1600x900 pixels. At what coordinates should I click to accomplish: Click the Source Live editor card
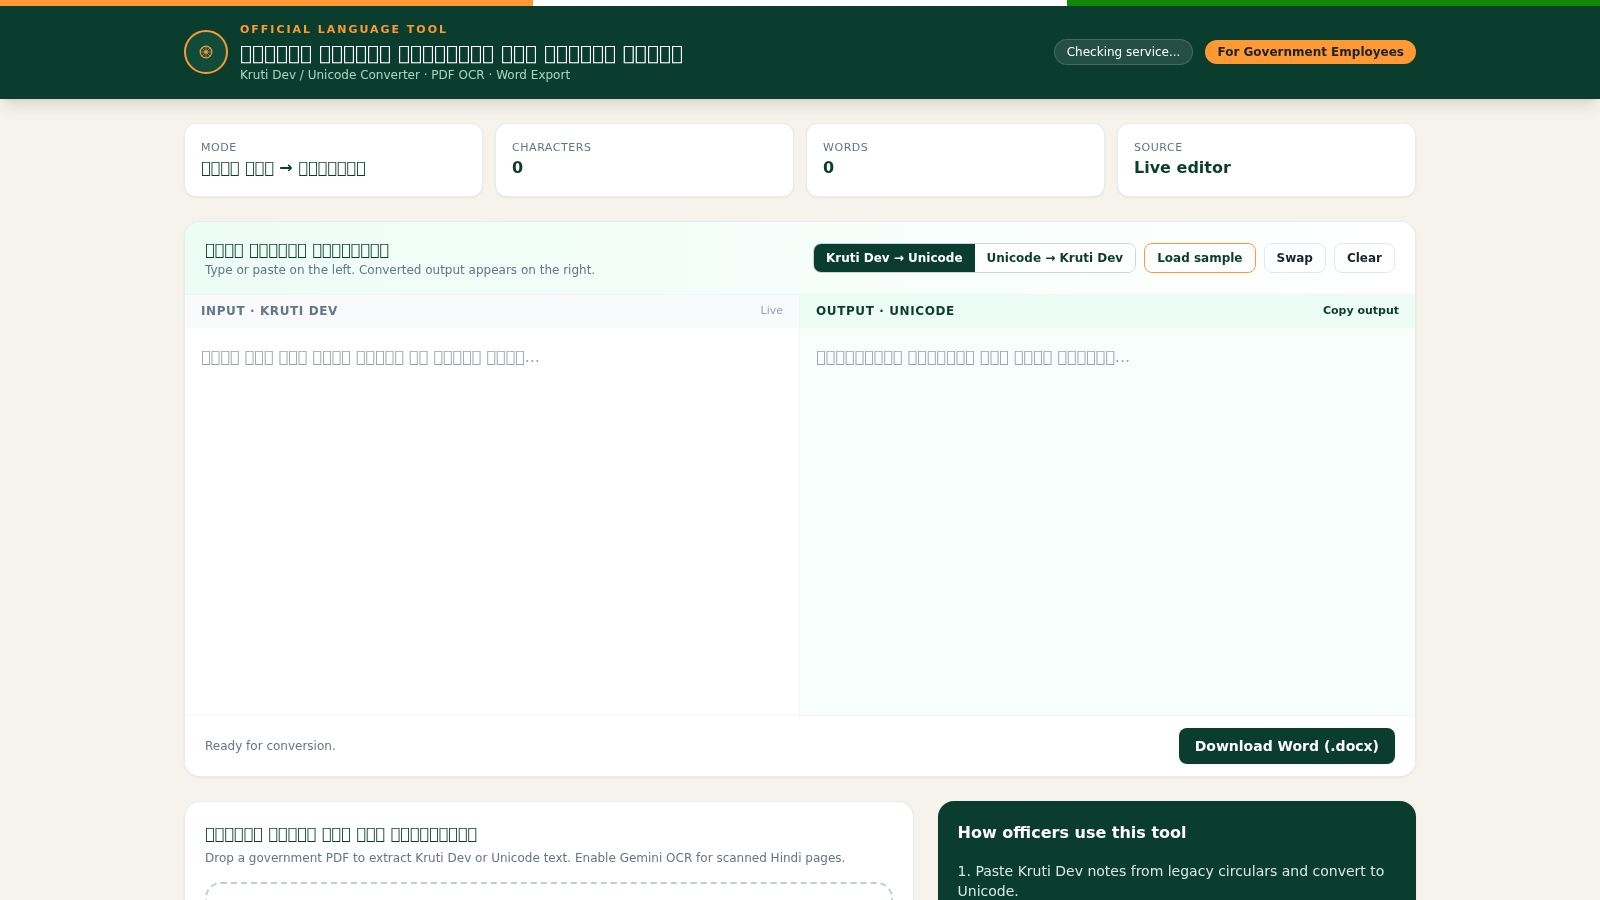(x=1266, y=160)
